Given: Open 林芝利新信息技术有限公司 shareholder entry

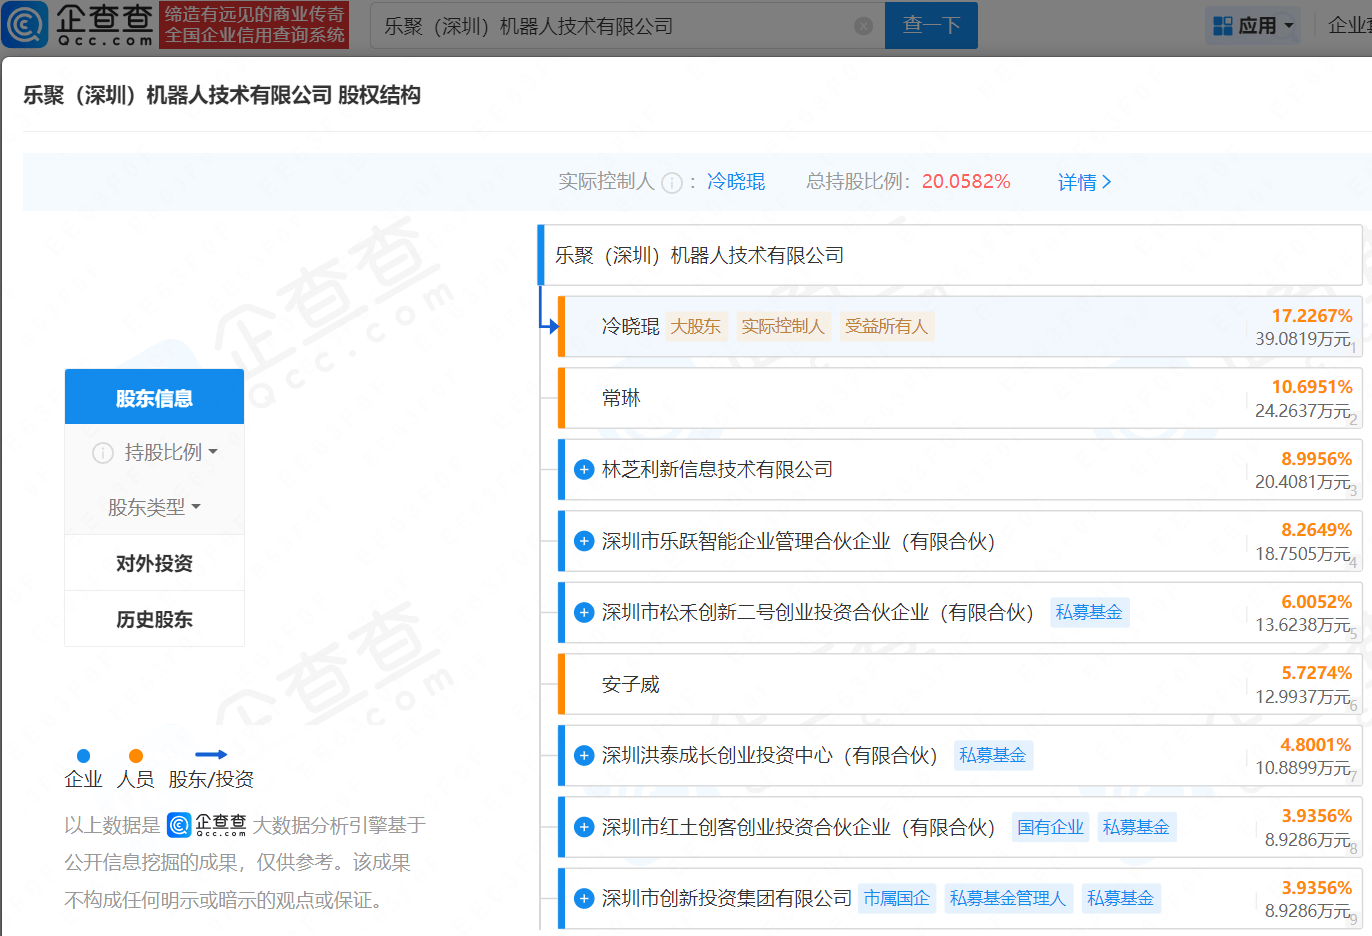Looking at the screenshot, I should 717,469.
